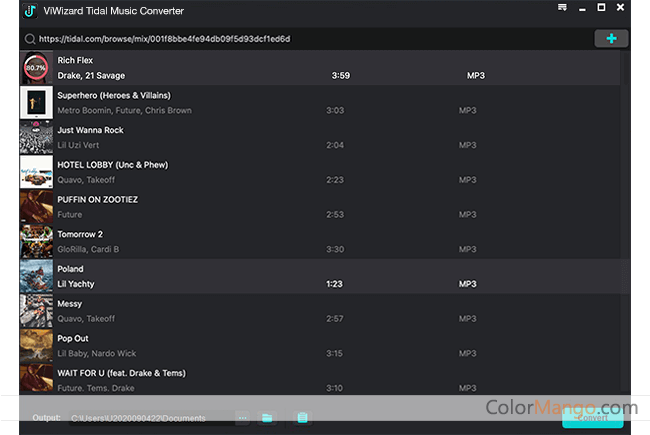Click the Rich Flex progress circle

(x=36, y=68)
